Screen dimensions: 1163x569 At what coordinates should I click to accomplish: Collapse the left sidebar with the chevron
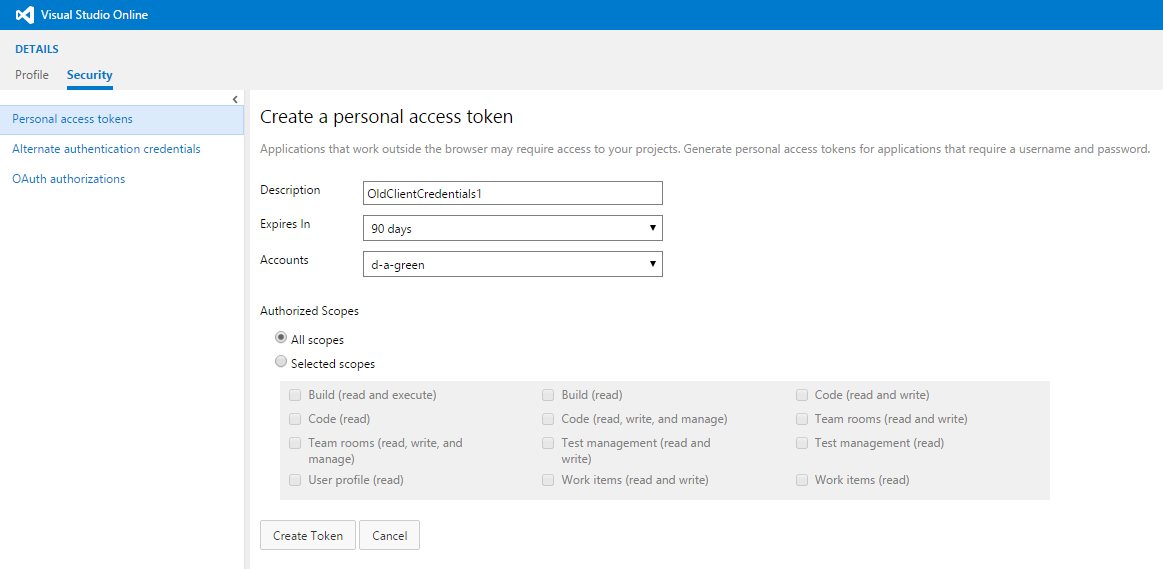tap(235, 99)
